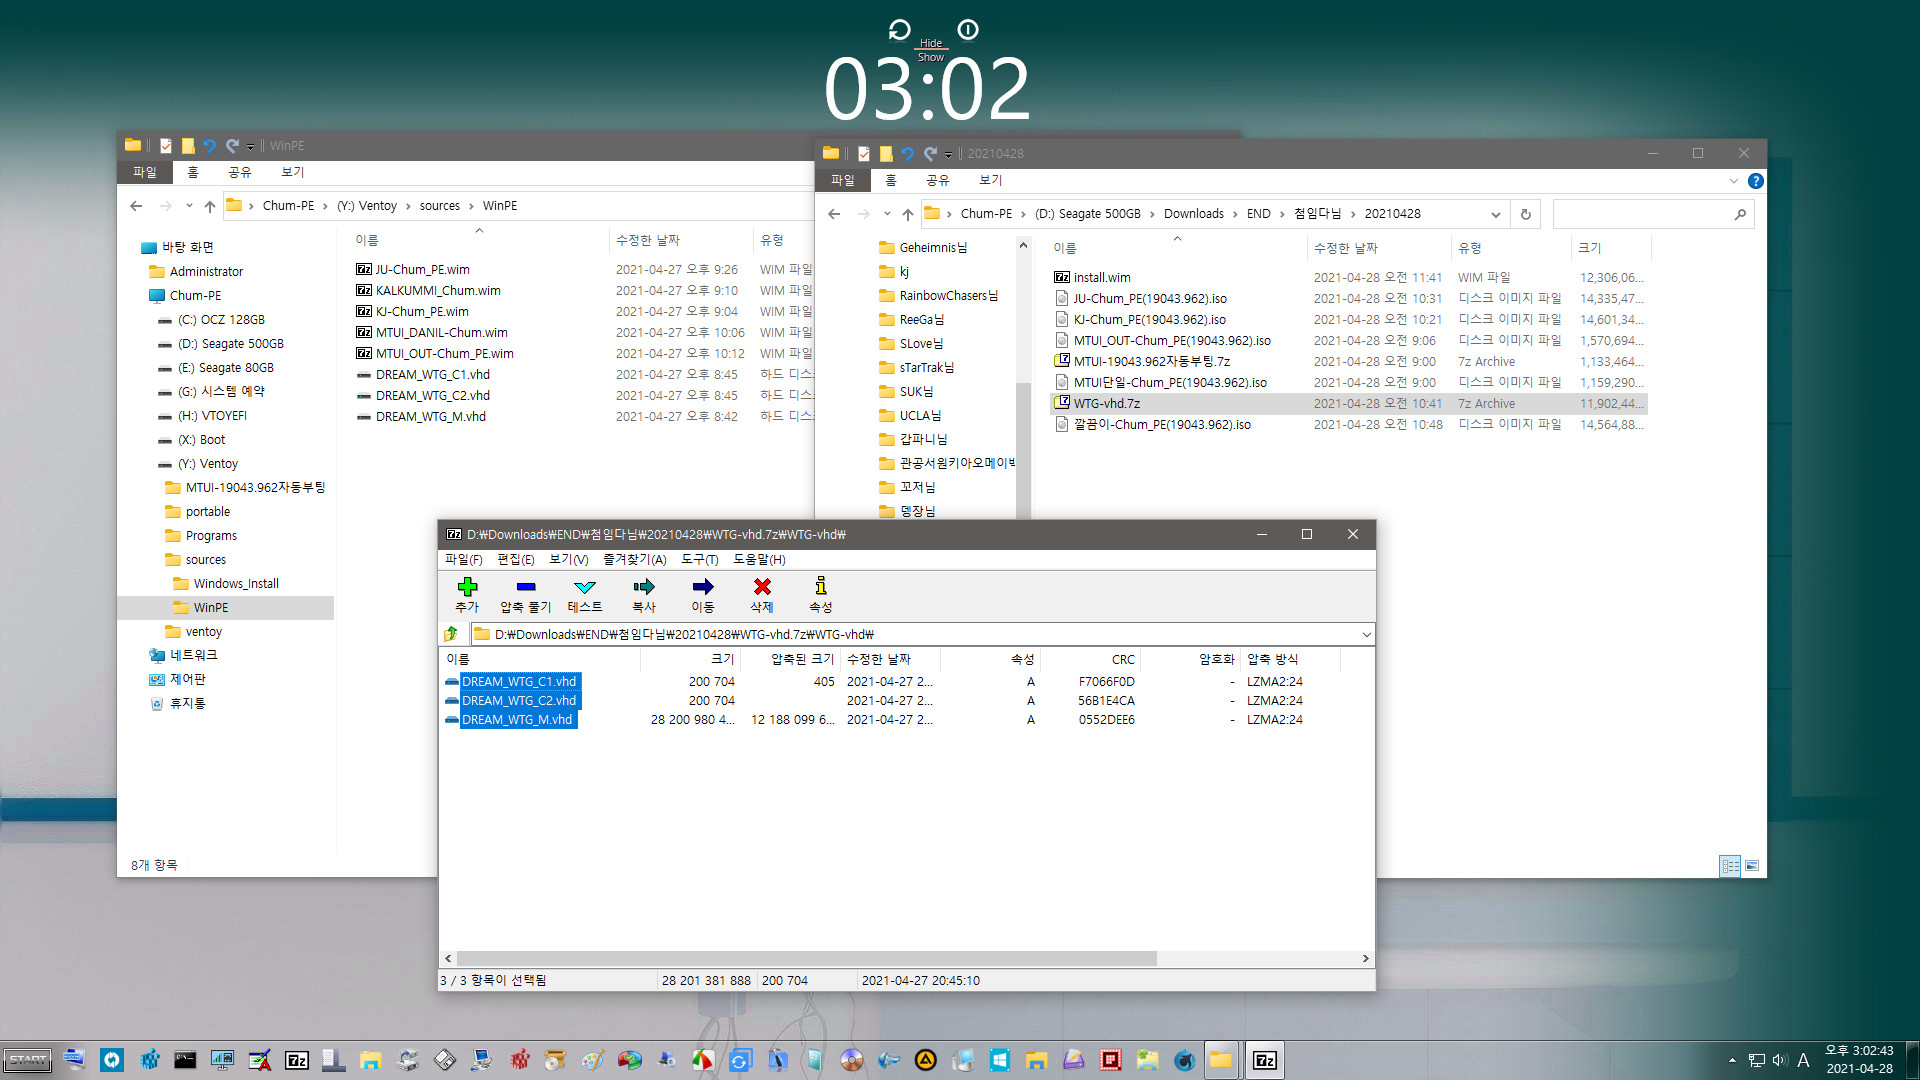1920x1080 pixels.
Task: Open recent locations dropdown in 20210428 window
Action: [887, 214]
